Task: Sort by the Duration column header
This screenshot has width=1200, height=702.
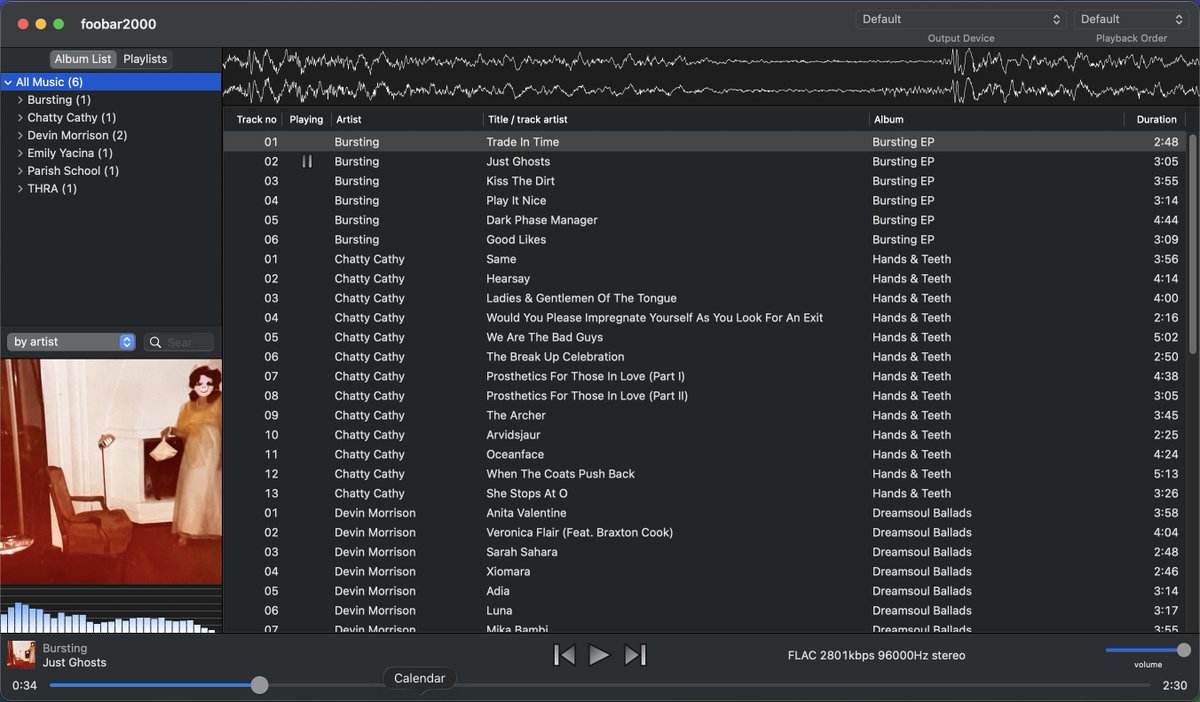Action: (x=1155, y=120)
